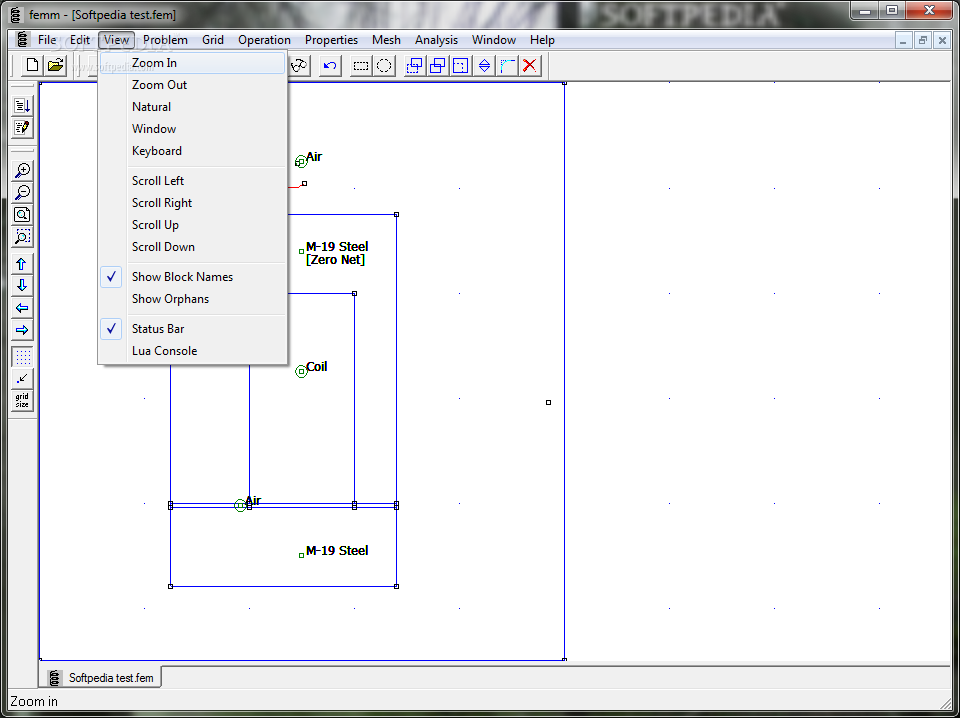
Task: Click the Copy selected objects icon
Action: [437, 65]
